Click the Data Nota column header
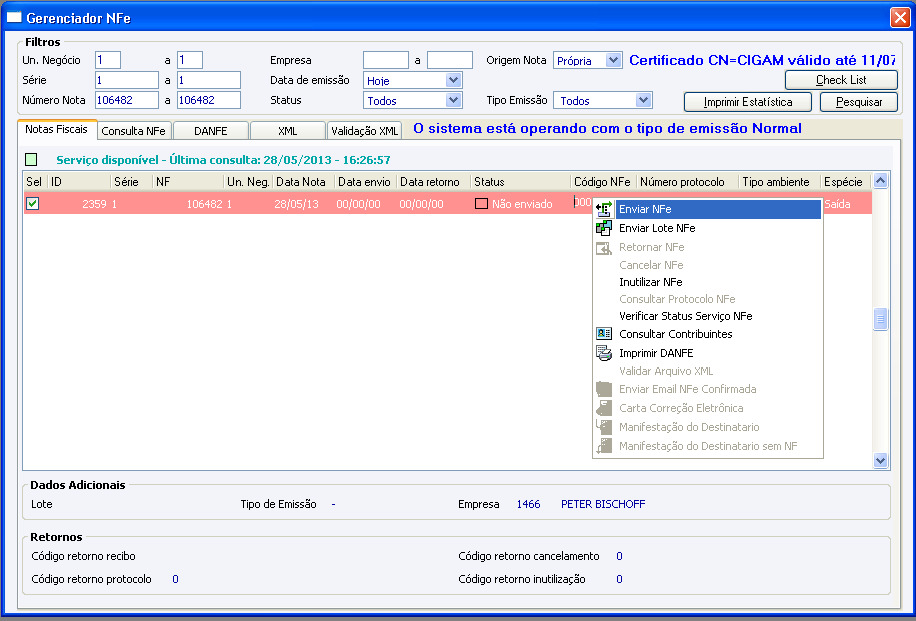The height and width of the screenshot is (621, 916). coord(304,182)
